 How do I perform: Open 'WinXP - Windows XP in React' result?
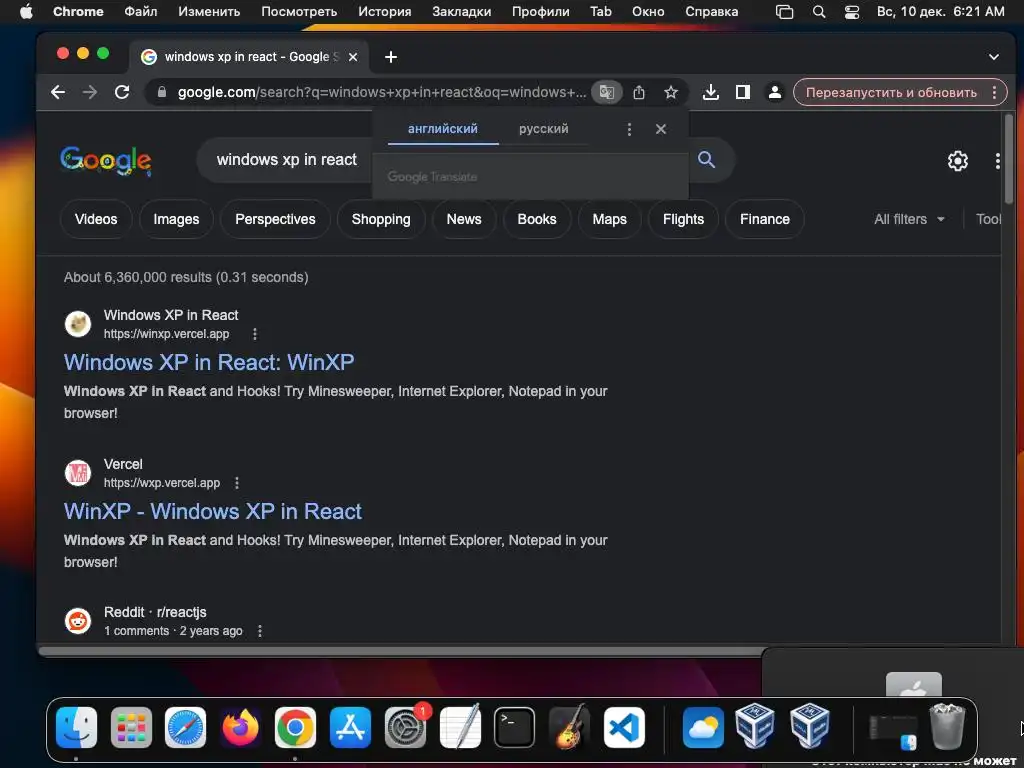click(x=213, y=511)
